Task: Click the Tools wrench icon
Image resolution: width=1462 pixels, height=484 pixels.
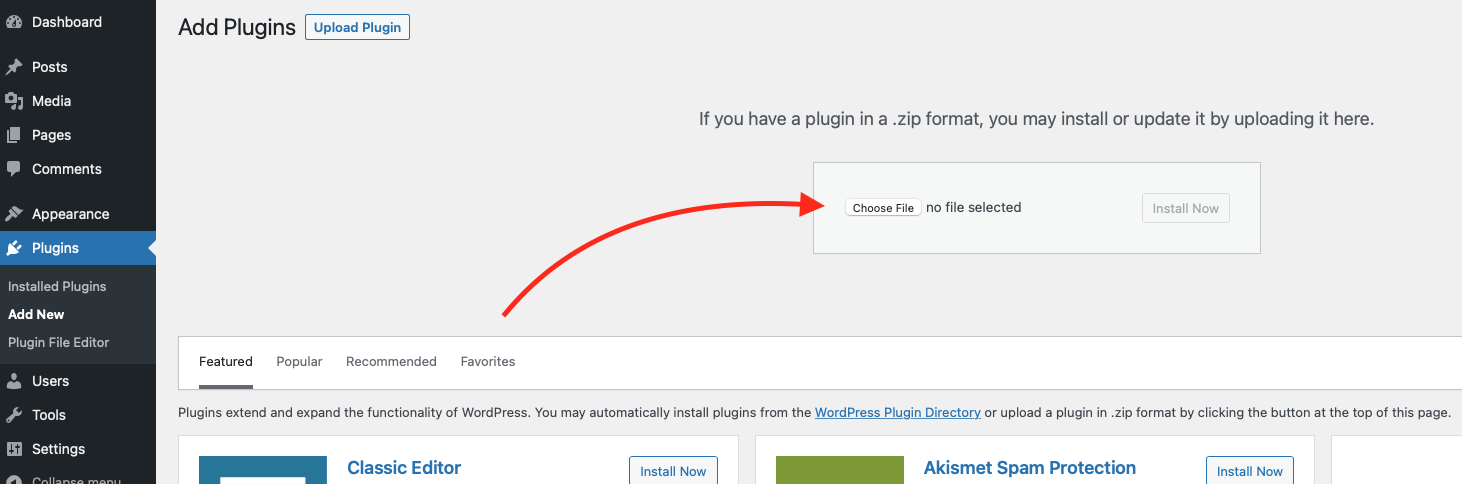Action: pos(14,415)
